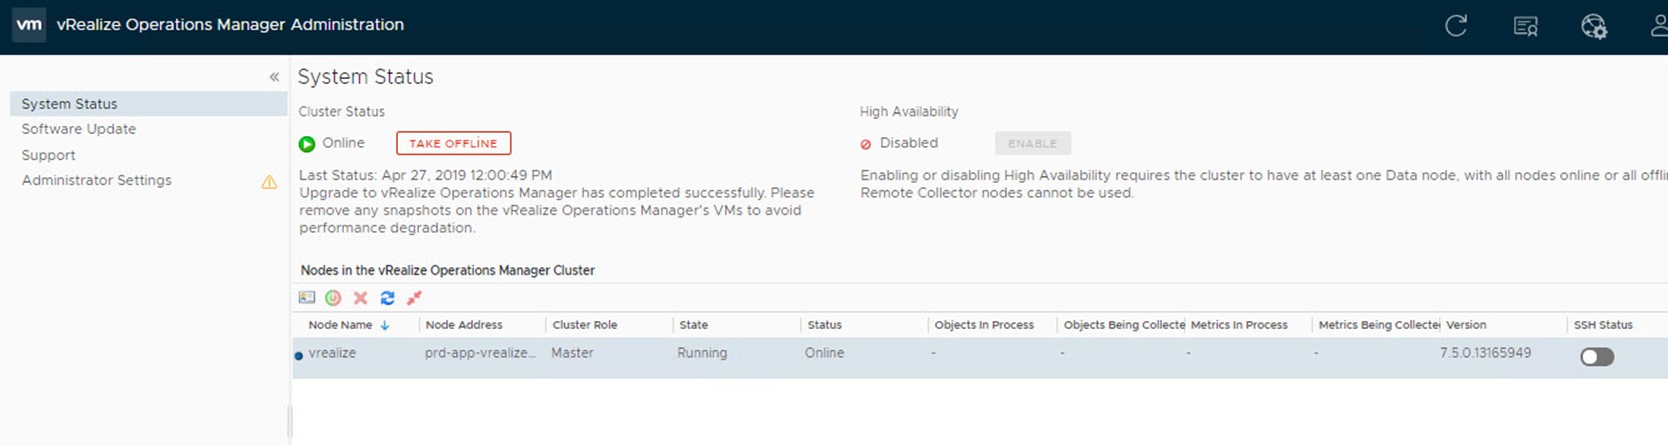This screenshot has height=445, width=1668.
Task: Click the green Online status icon
Action: tap(307, 144)
